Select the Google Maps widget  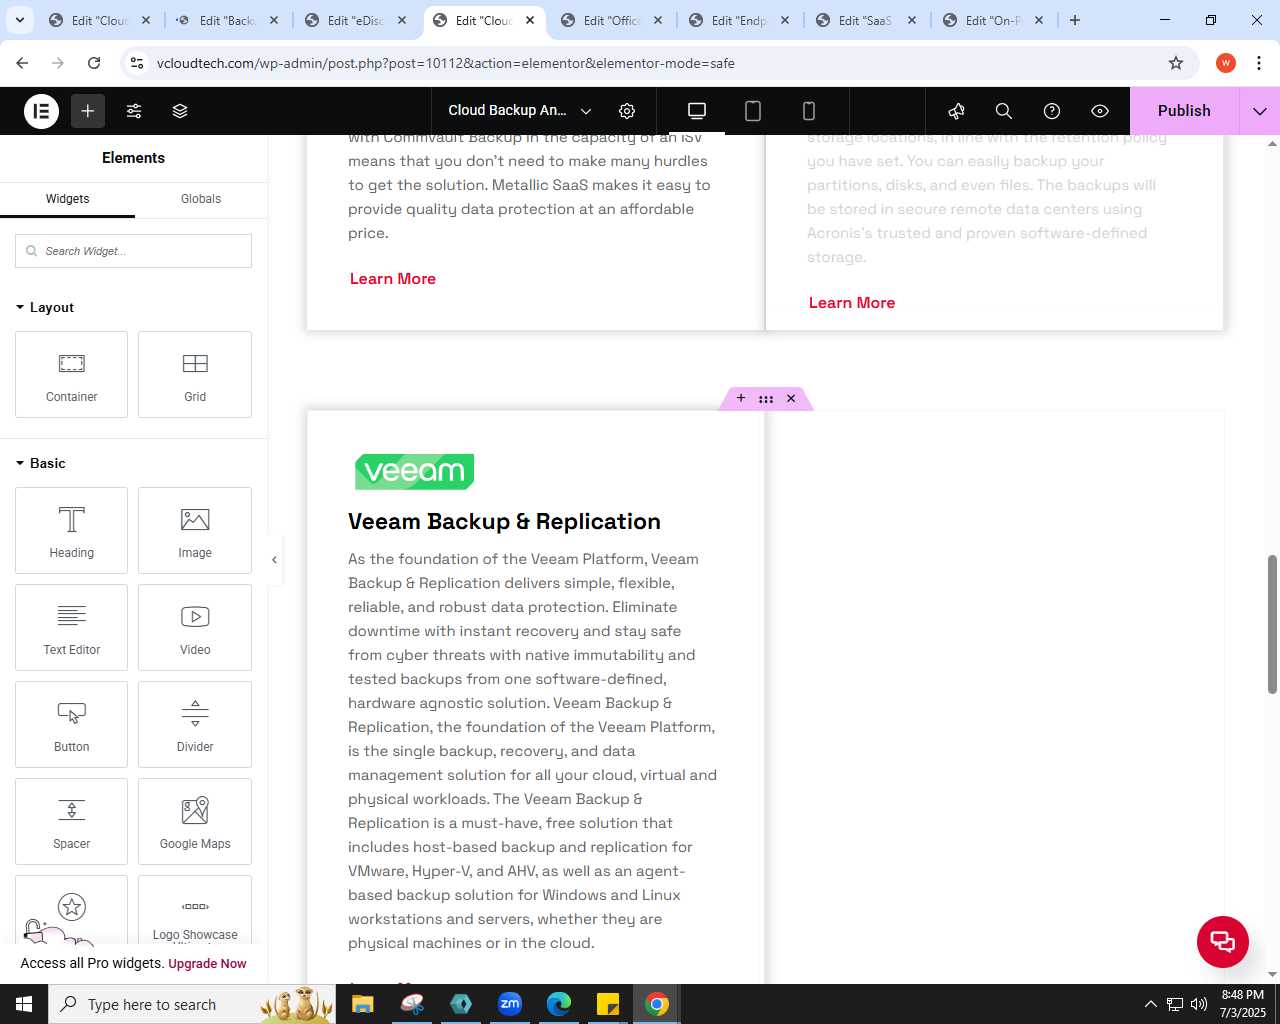(195, 821)
